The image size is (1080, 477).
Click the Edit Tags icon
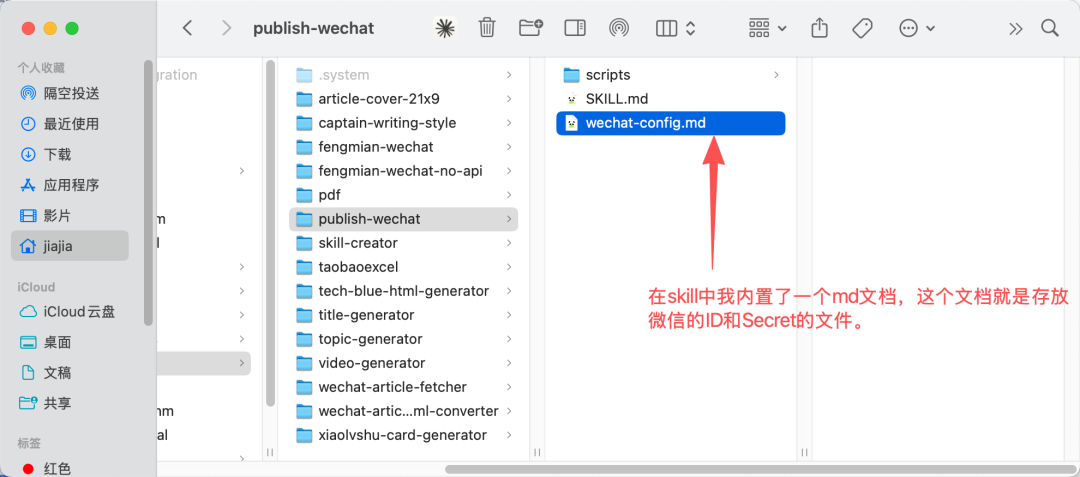point(862,28)
